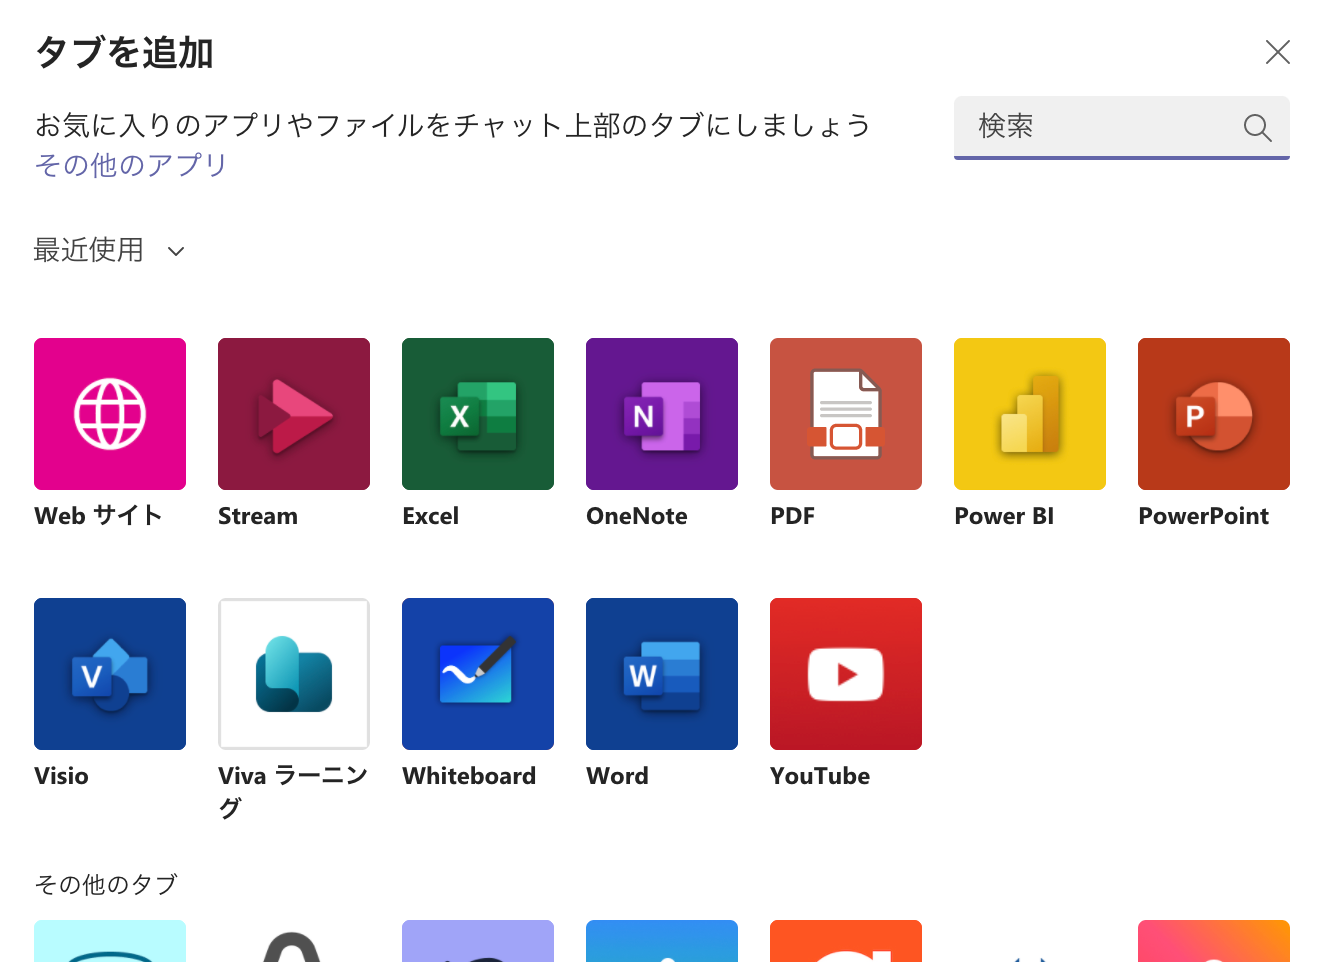Viewport: 1326px width, 962px height.
Task: Click the magnifier search icon
Action: (1257, 127)
